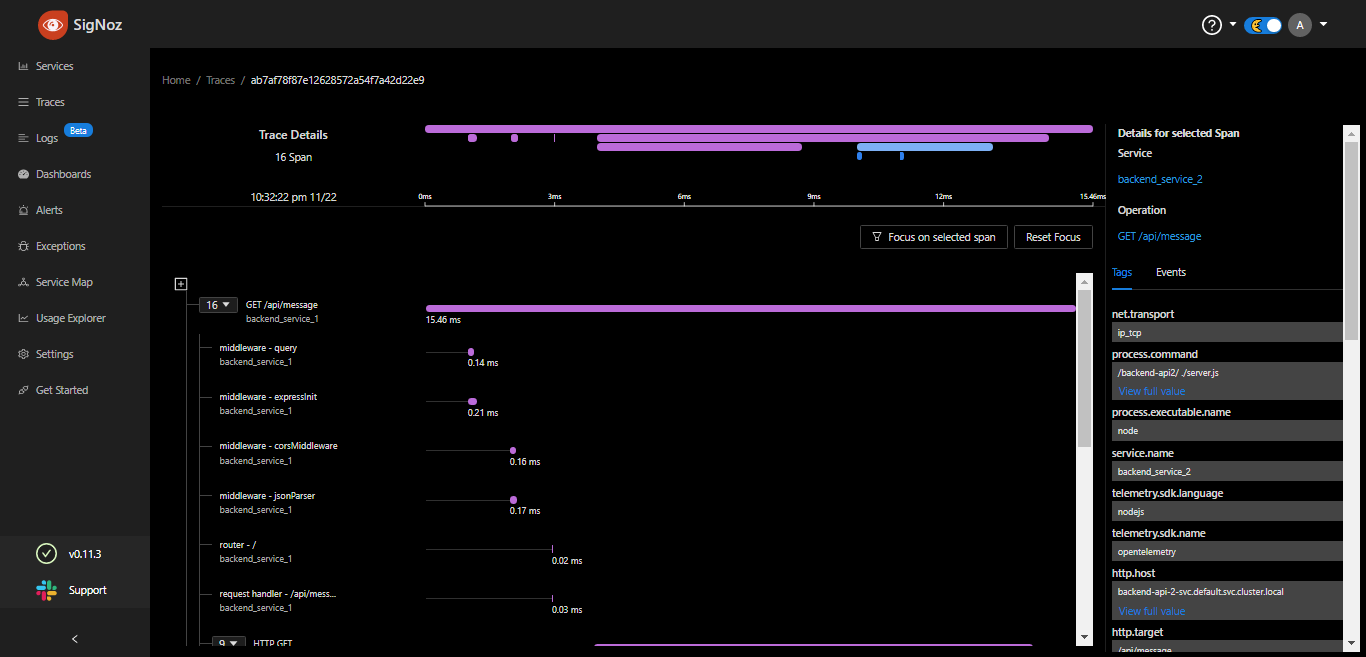1366x657 pixels.
Task: Click the Focus on selected span button
Action: point(933,237)
